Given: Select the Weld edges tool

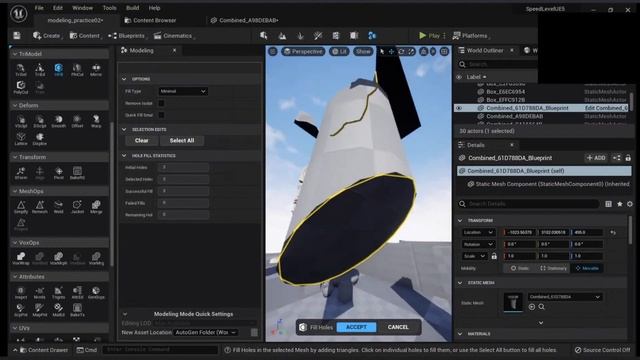Looking at the screenshot, I should point(58,207).
